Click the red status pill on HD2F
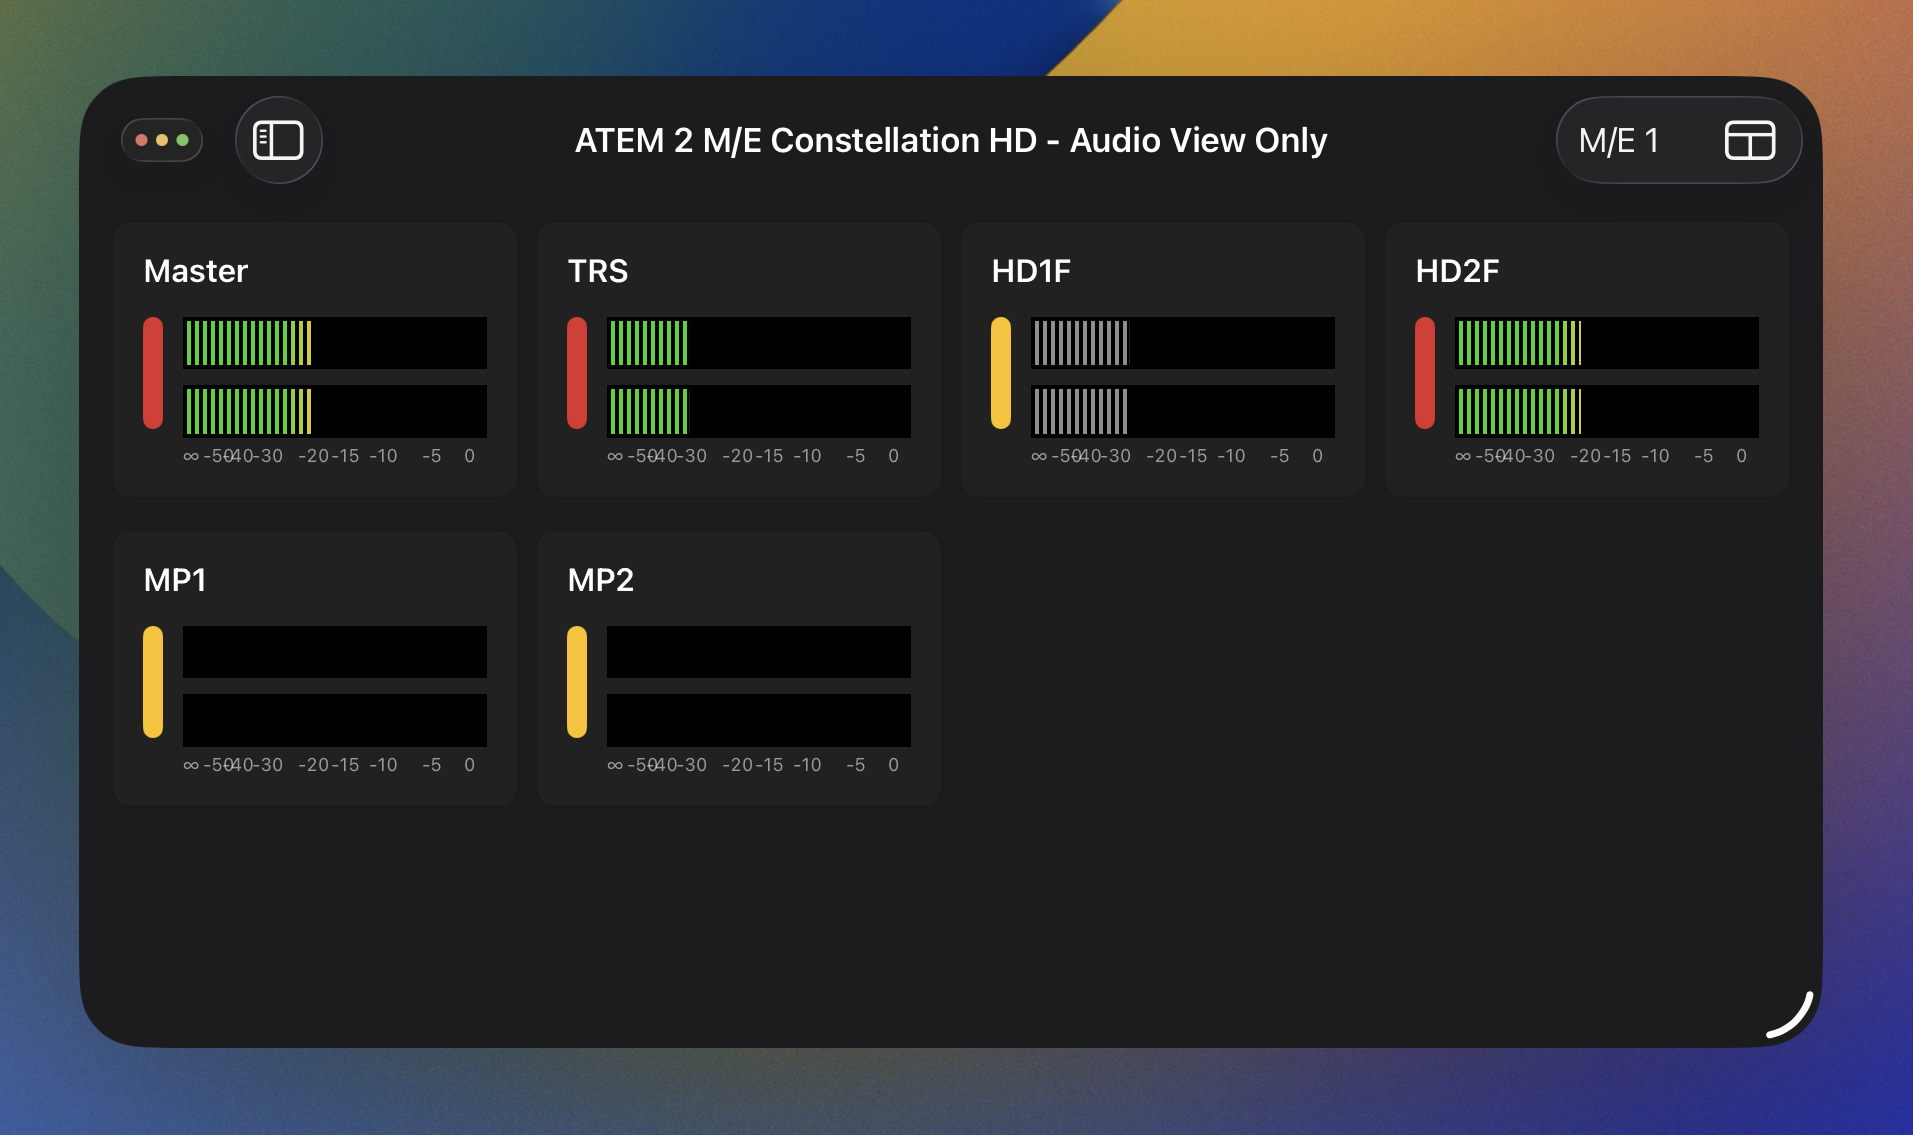Screen dimensions: 1913x1135 pos(1425,373)
